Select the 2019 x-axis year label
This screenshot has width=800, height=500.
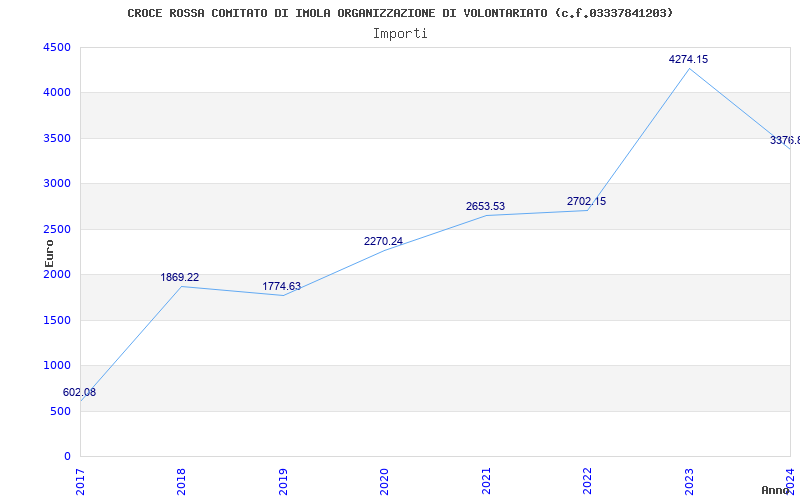click(283, 482)
